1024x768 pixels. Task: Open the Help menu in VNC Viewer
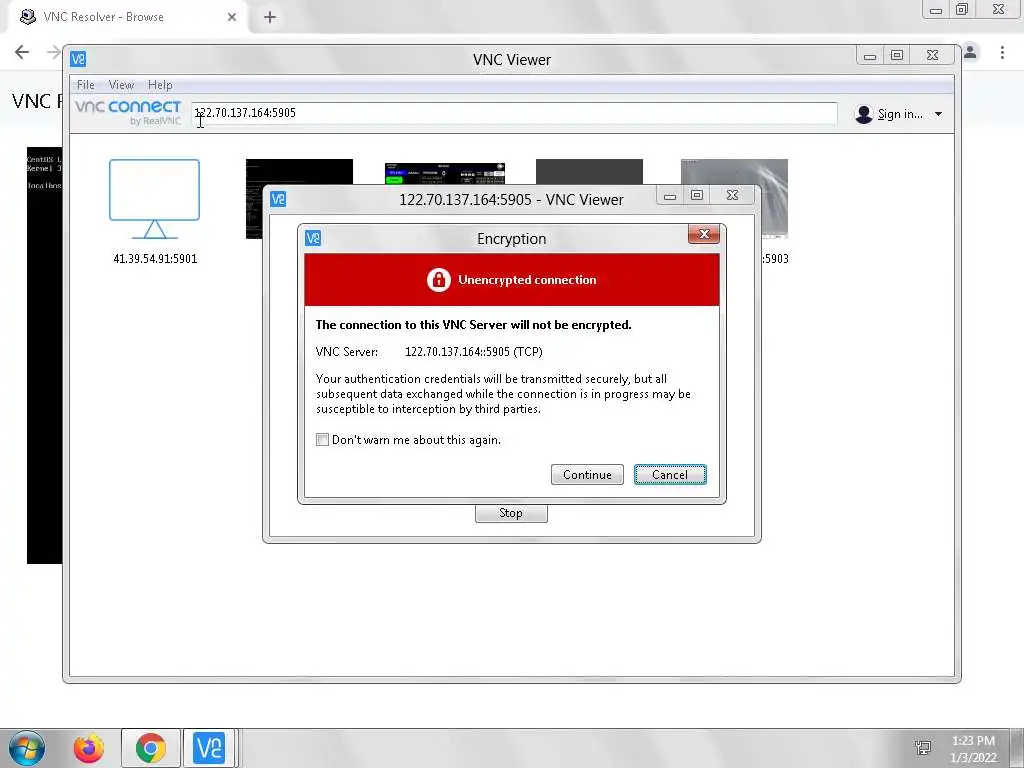pyautogui.click(x=160, y=85)
